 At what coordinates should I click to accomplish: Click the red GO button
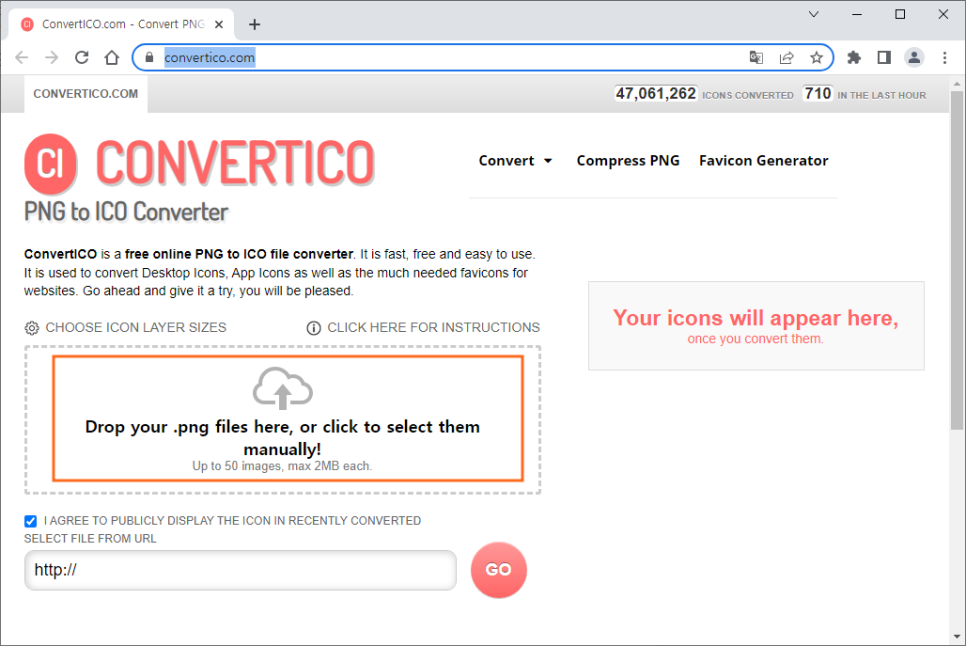click(498, 570)
